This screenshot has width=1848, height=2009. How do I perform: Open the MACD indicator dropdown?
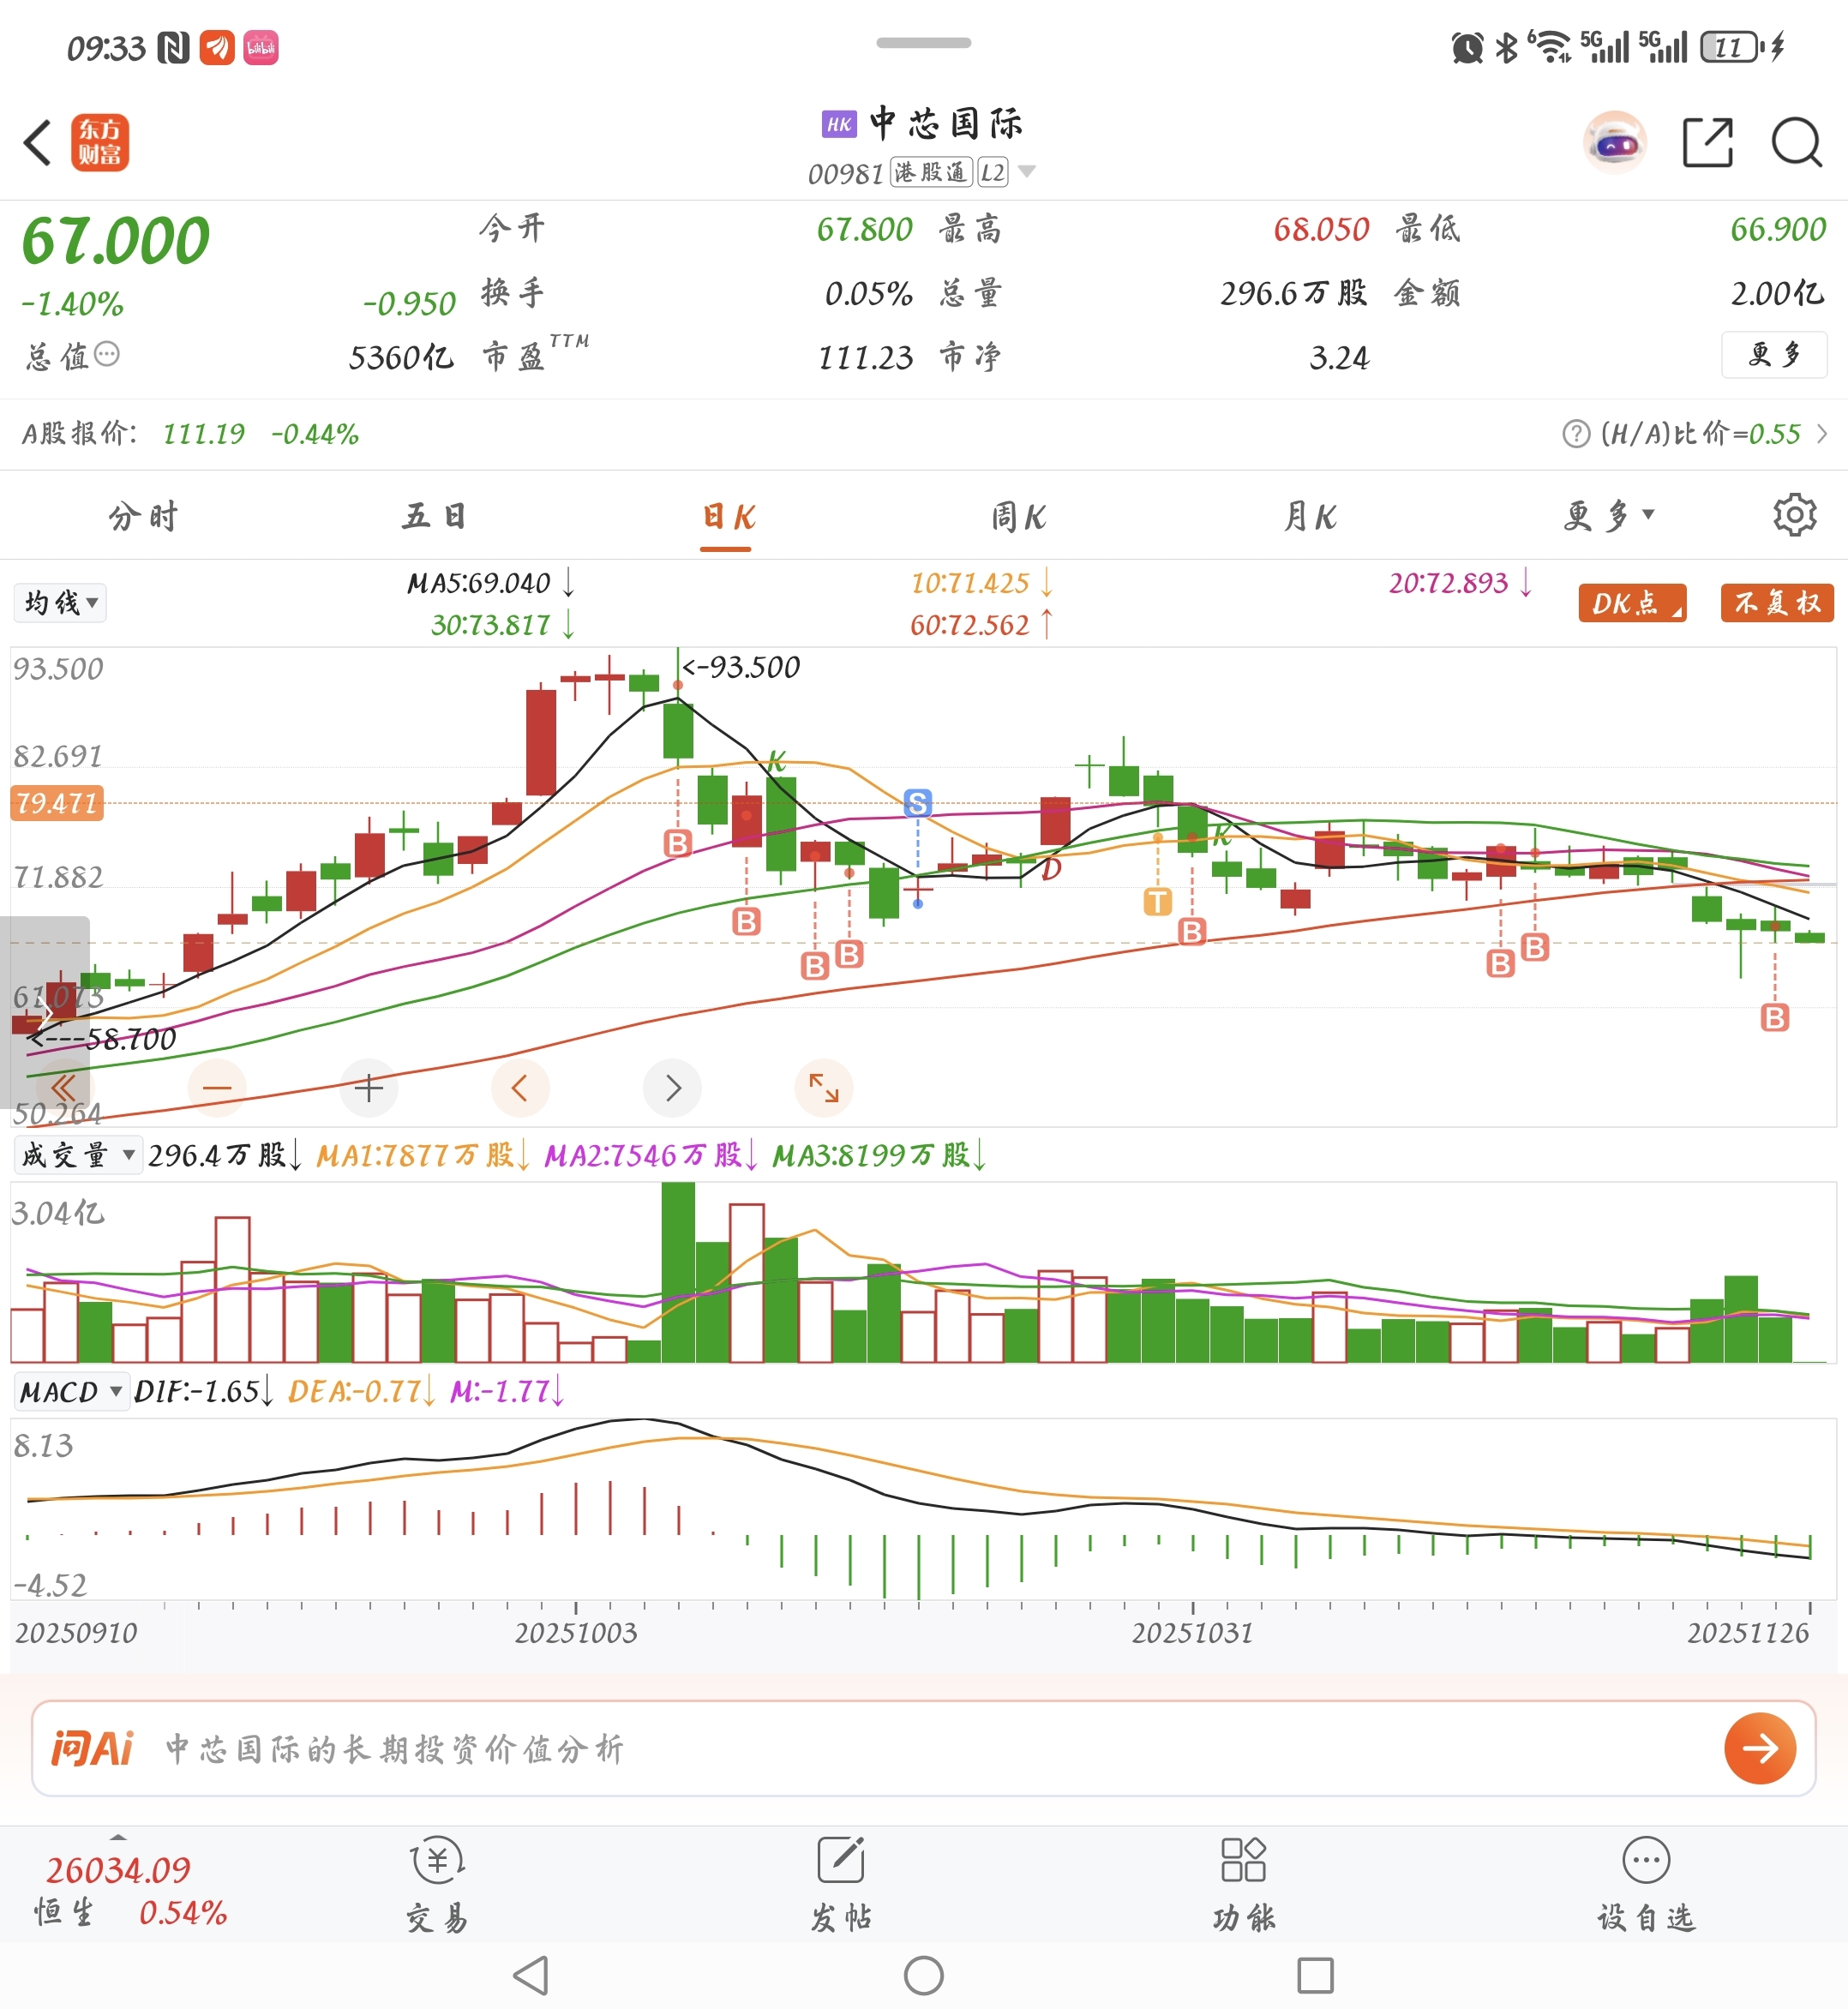(70, 1391)
